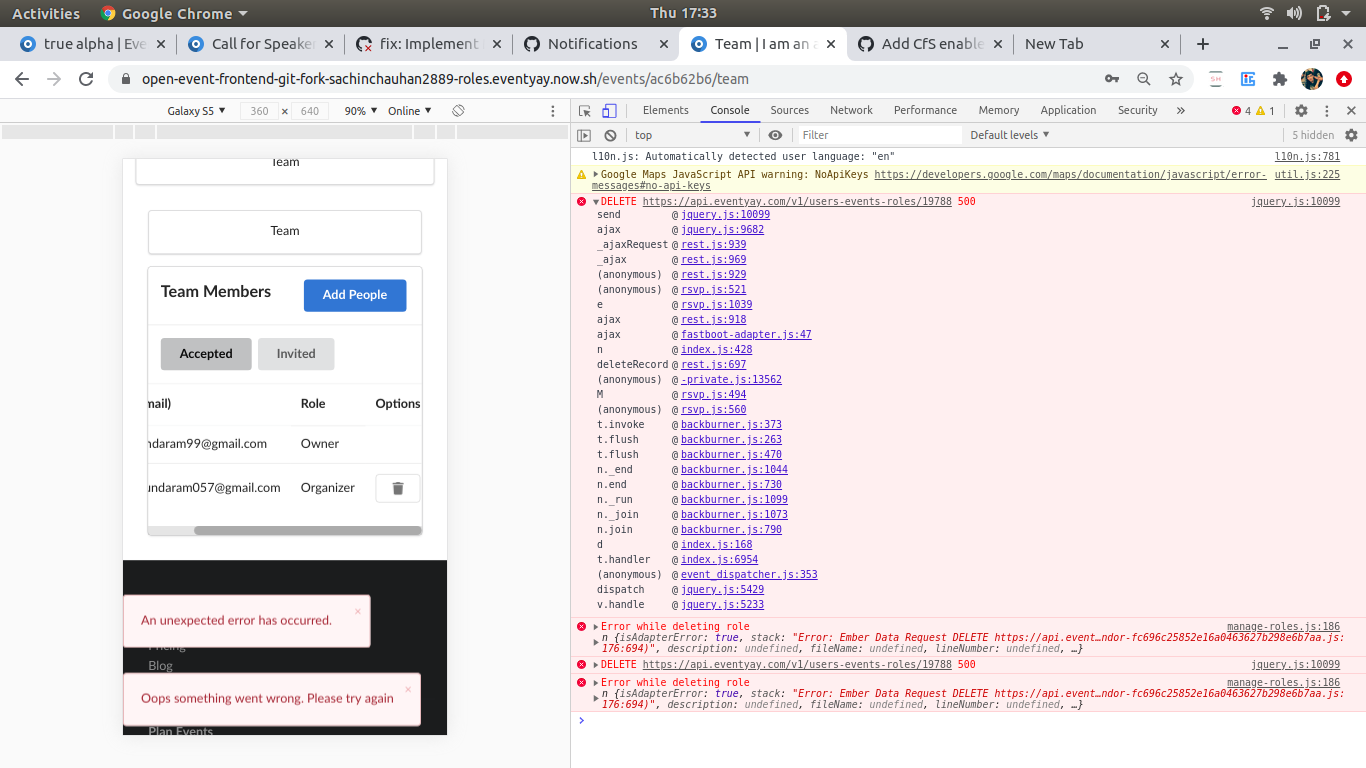Bookmark page with star icon
Viewport: 1366px width, 768px height.
pyautogui.click(x=1176, y=79)
